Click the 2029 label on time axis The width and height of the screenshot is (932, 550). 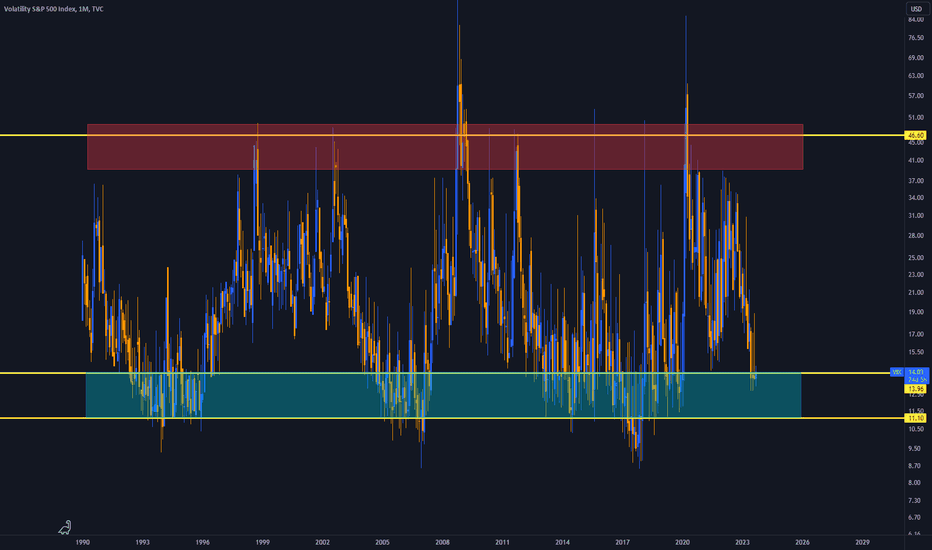[x=862, y=542]
